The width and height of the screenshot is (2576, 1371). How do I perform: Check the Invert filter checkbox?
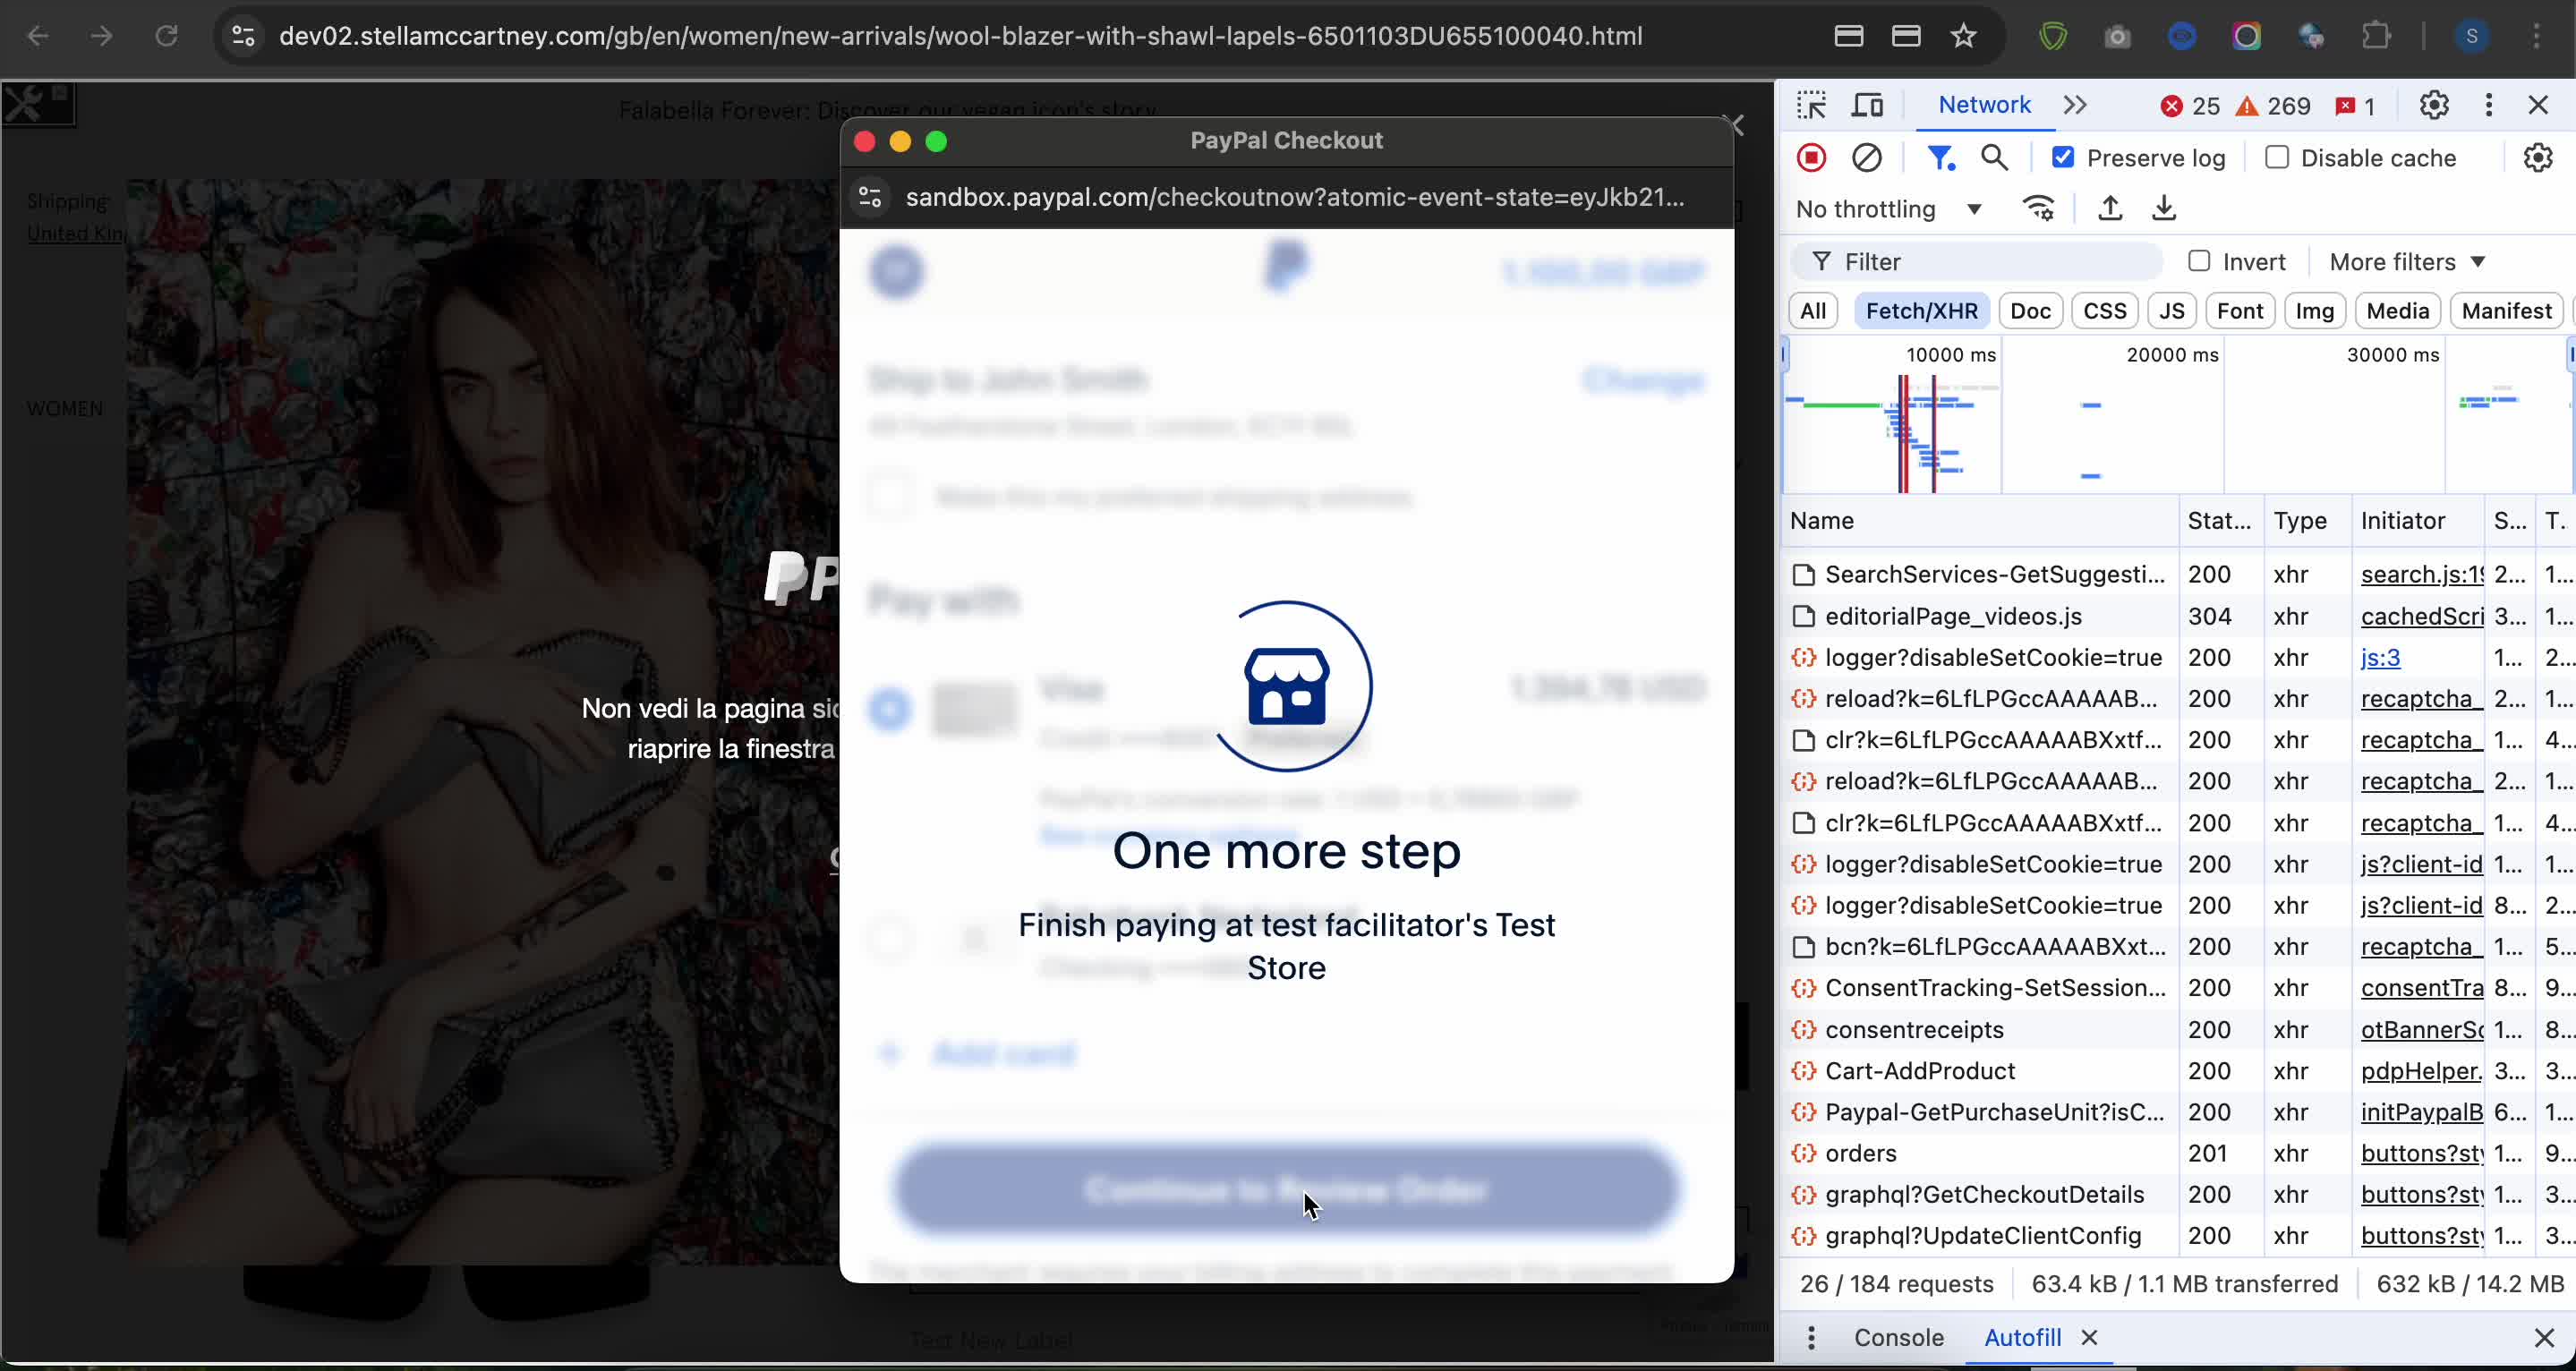tap(2199, 262)
